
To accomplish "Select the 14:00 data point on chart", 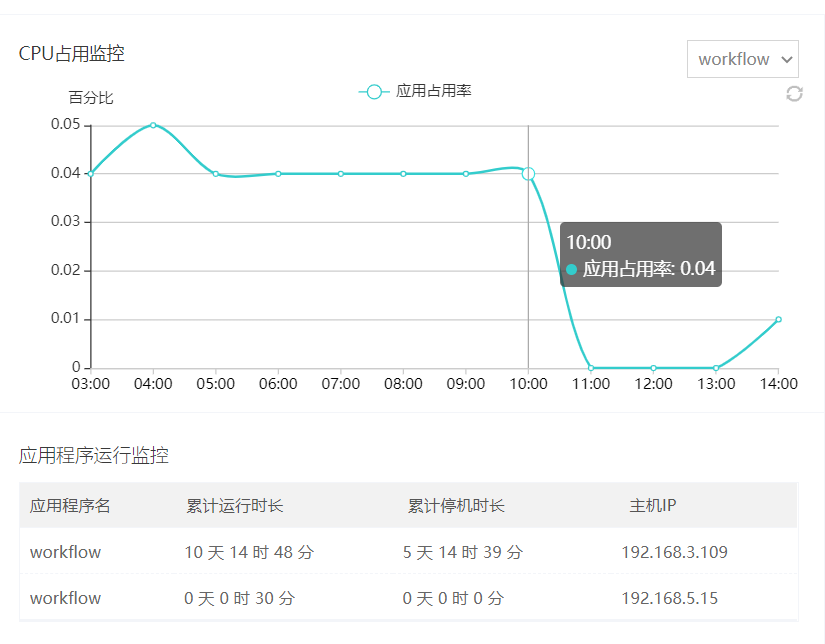I will coord(778,319).
